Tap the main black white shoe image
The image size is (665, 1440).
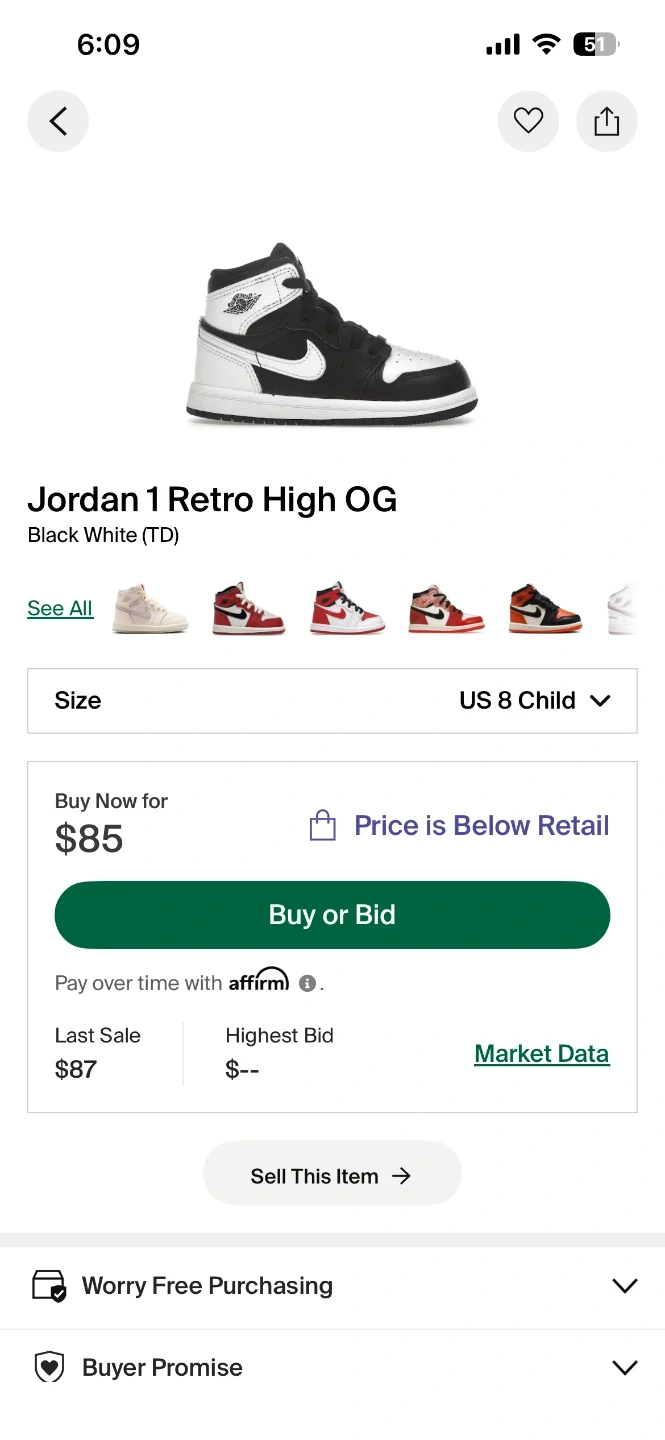(x=332, y=335)
